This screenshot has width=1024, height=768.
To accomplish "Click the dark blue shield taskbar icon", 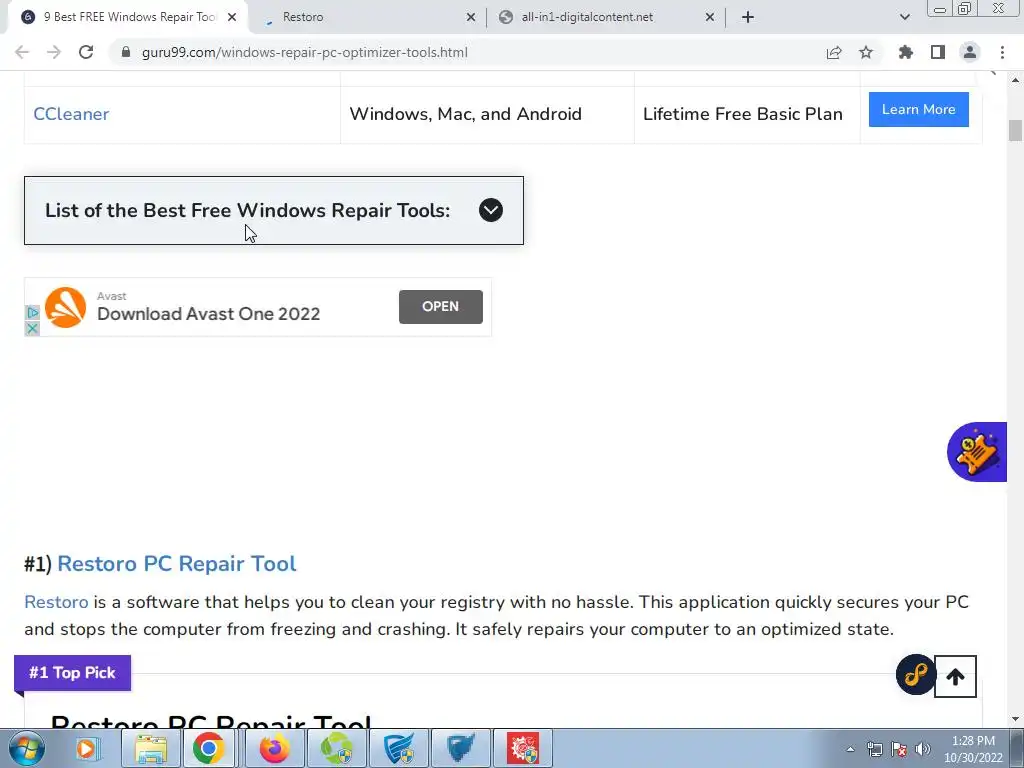I will coord(460,748).
